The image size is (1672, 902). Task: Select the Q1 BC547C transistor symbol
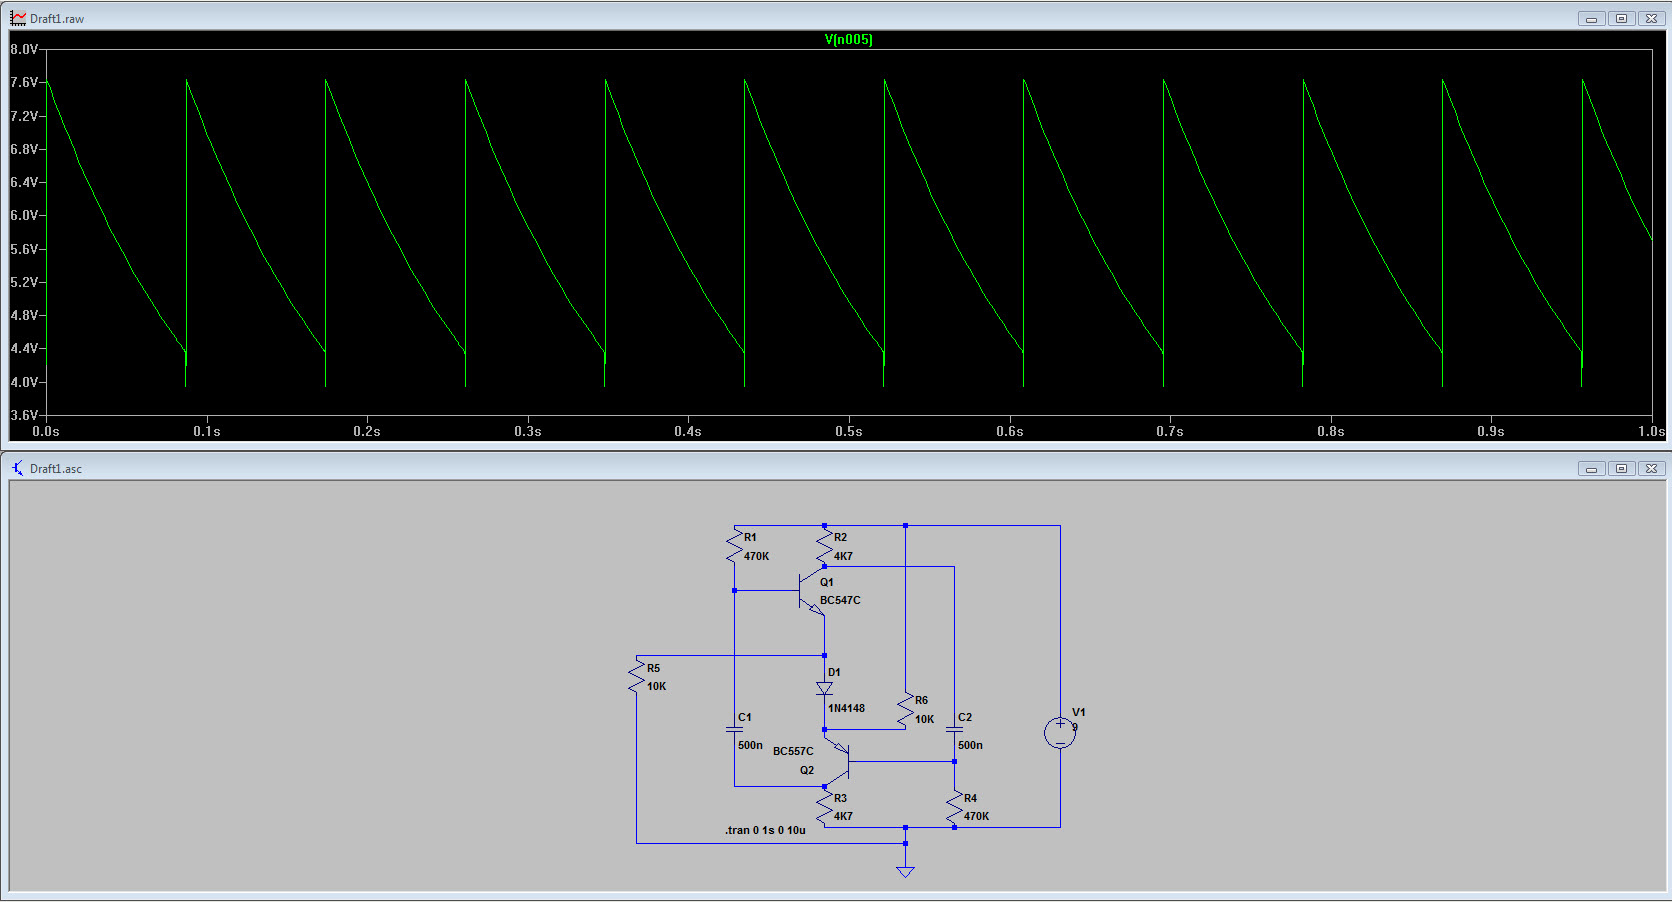point(812,591)
